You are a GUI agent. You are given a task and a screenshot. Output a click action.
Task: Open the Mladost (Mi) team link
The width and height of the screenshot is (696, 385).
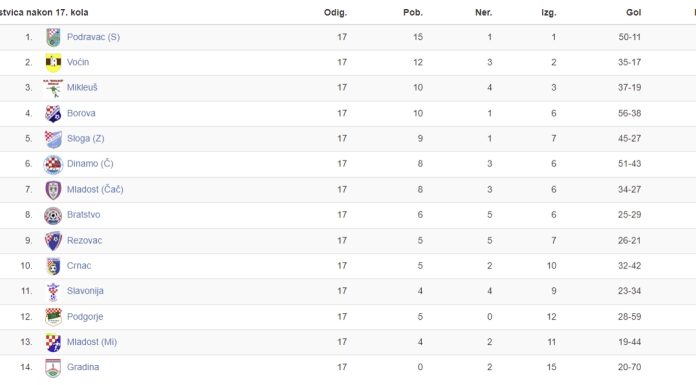[91, 342]
